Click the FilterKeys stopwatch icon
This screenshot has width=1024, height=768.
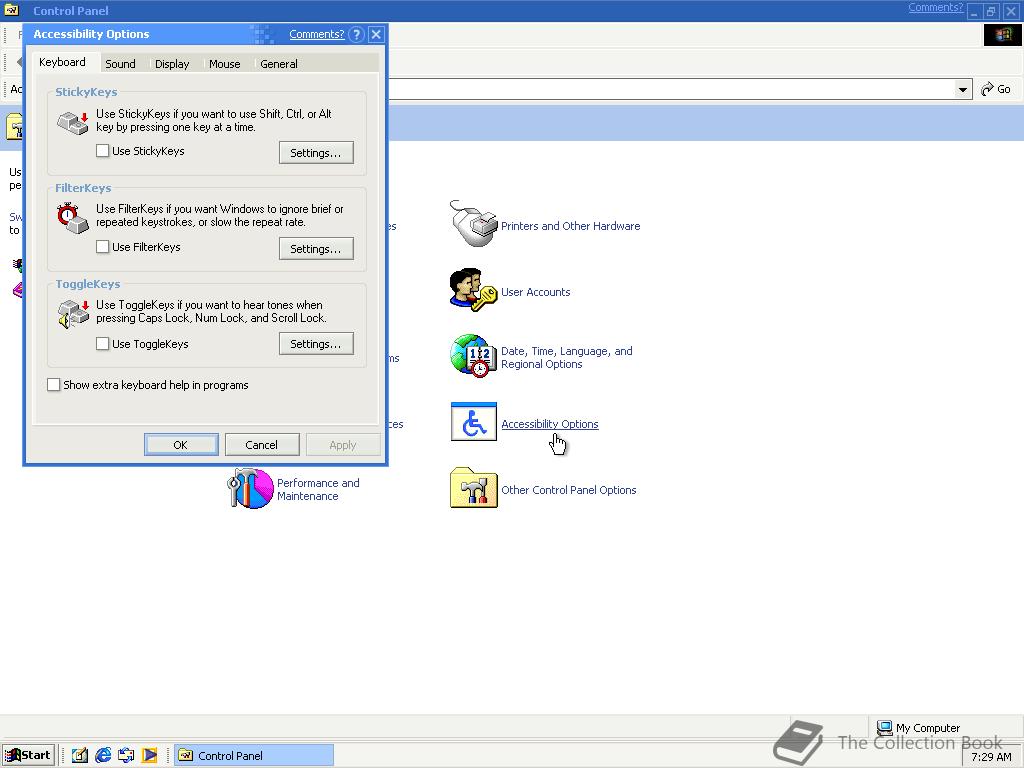click(72, 218)
